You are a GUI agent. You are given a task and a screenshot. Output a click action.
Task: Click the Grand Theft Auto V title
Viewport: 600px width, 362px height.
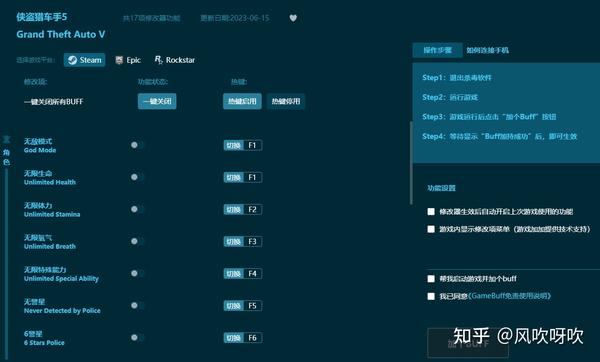point(60,34)
